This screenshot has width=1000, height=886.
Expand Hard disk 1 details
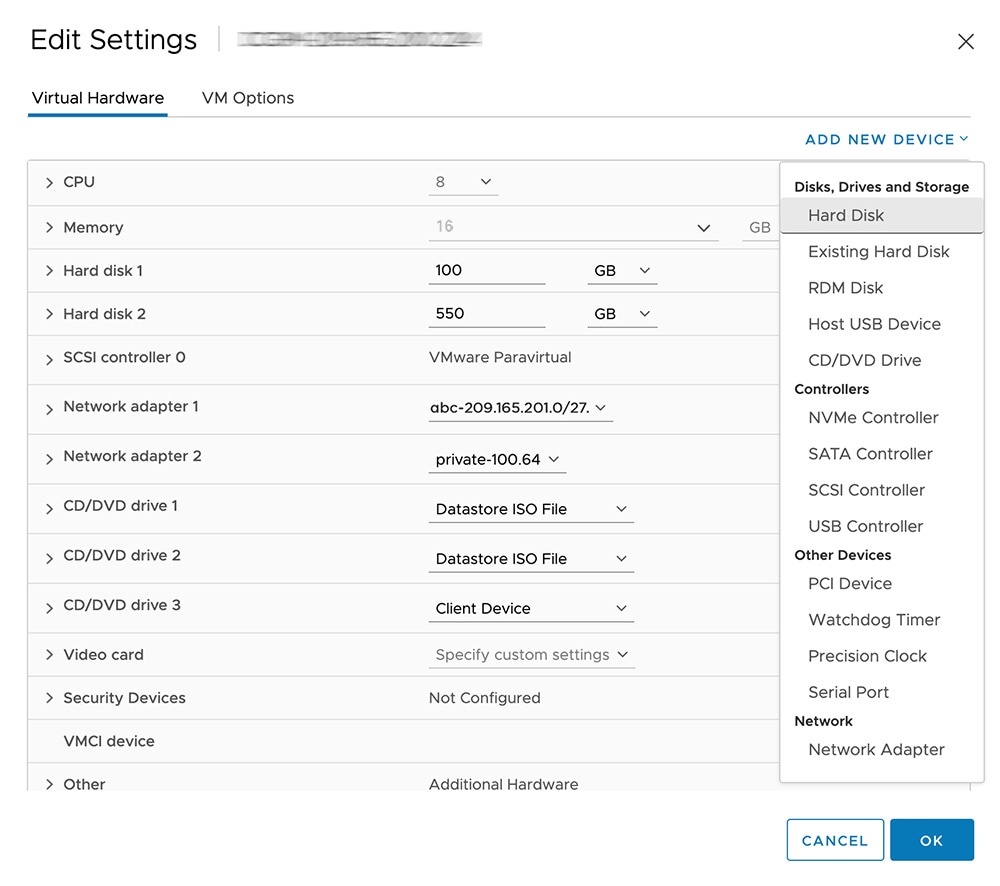point(49,271)
